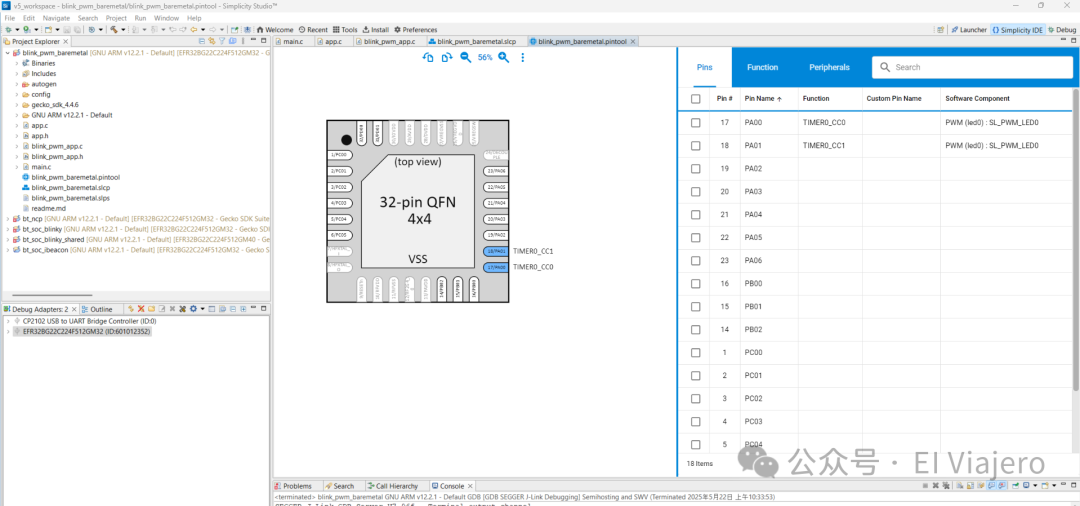Image resolution: width=1080 pixels, height=506 pixels.
Task: Collapse all in Project Explorer
Action: point(202,41)
